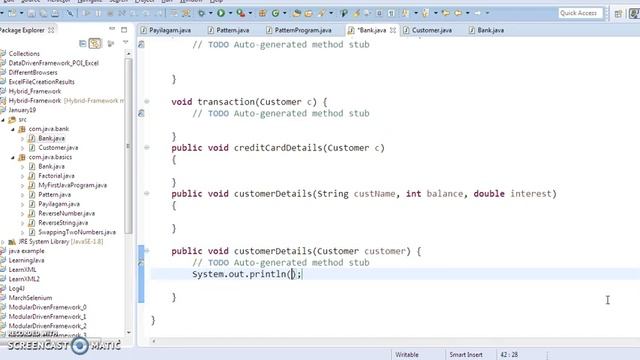Close the *Bank.java editor tab
This screenshot has height=360, width=640.
[x=393, y=30]
